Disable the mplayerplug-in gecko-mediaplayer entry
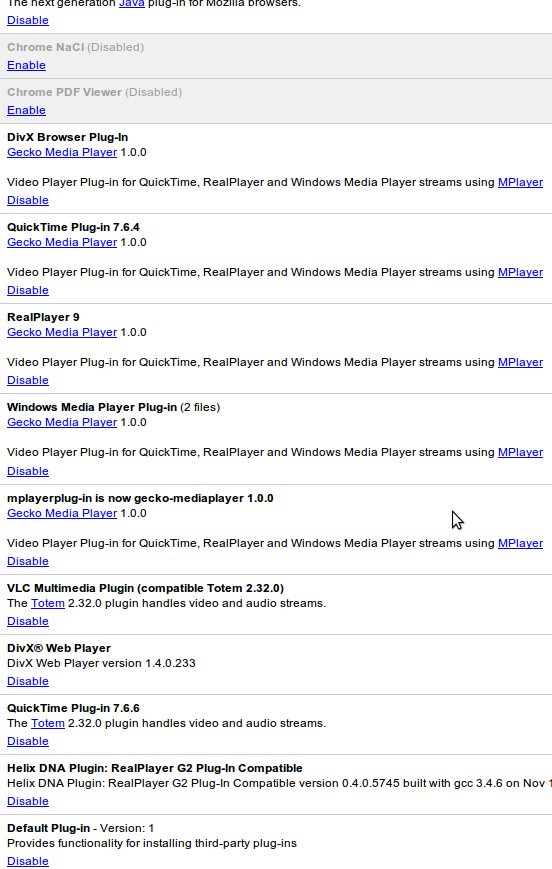The height and width of the screenshot is (869, 552). pyautogui.click(x=28, y=561)
